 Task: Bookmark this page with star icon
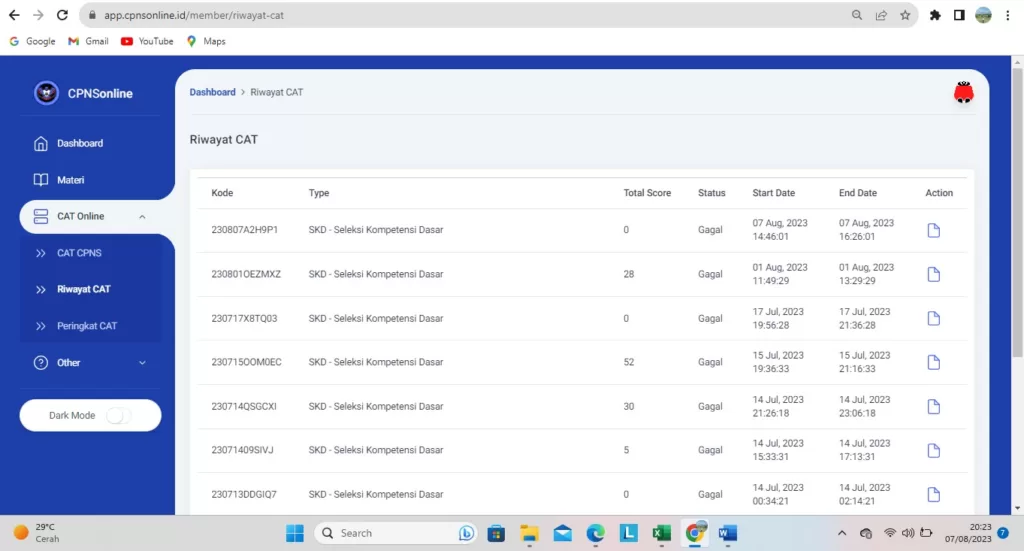pos(905,15)
